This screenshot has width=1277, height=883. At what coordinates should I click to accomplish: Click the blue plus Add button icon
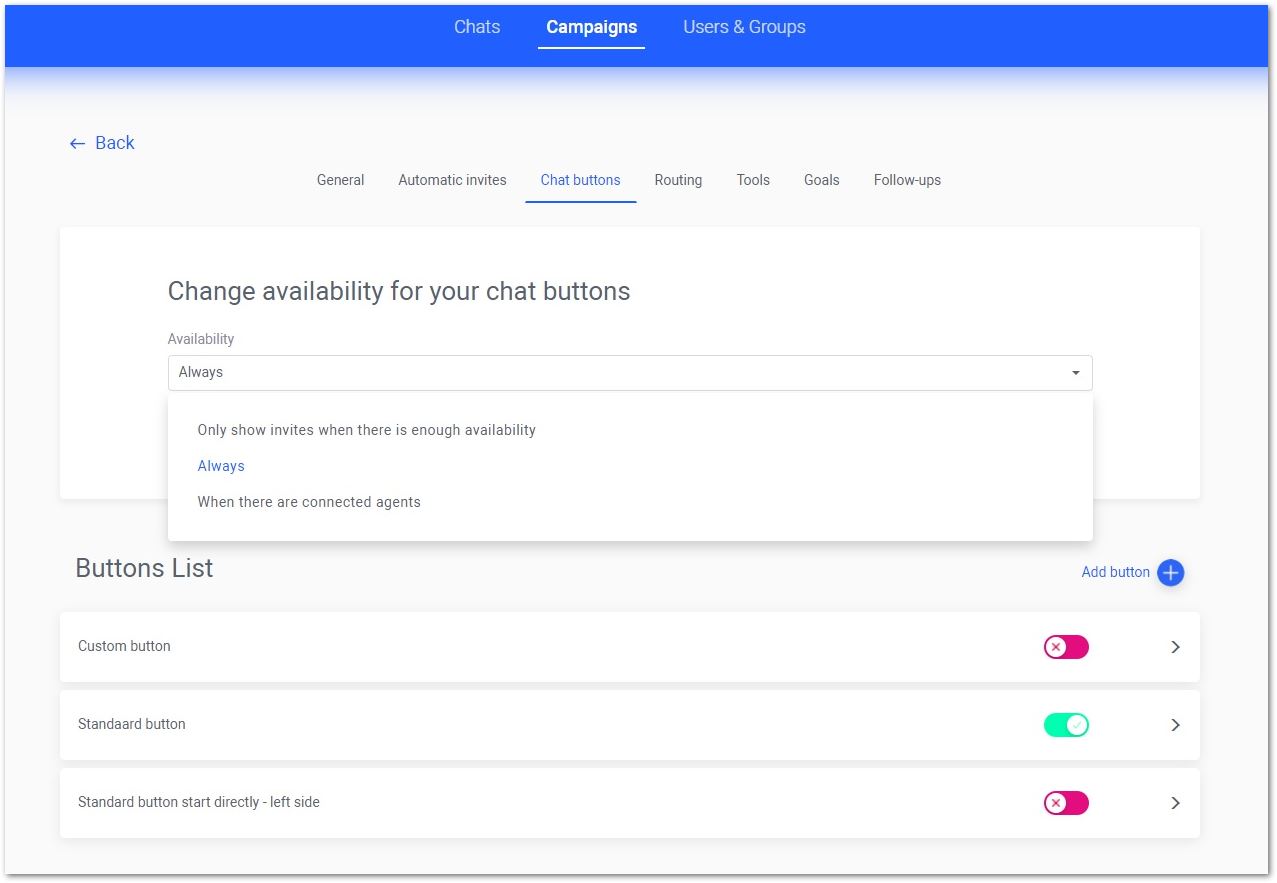(x=1170, y=573)
